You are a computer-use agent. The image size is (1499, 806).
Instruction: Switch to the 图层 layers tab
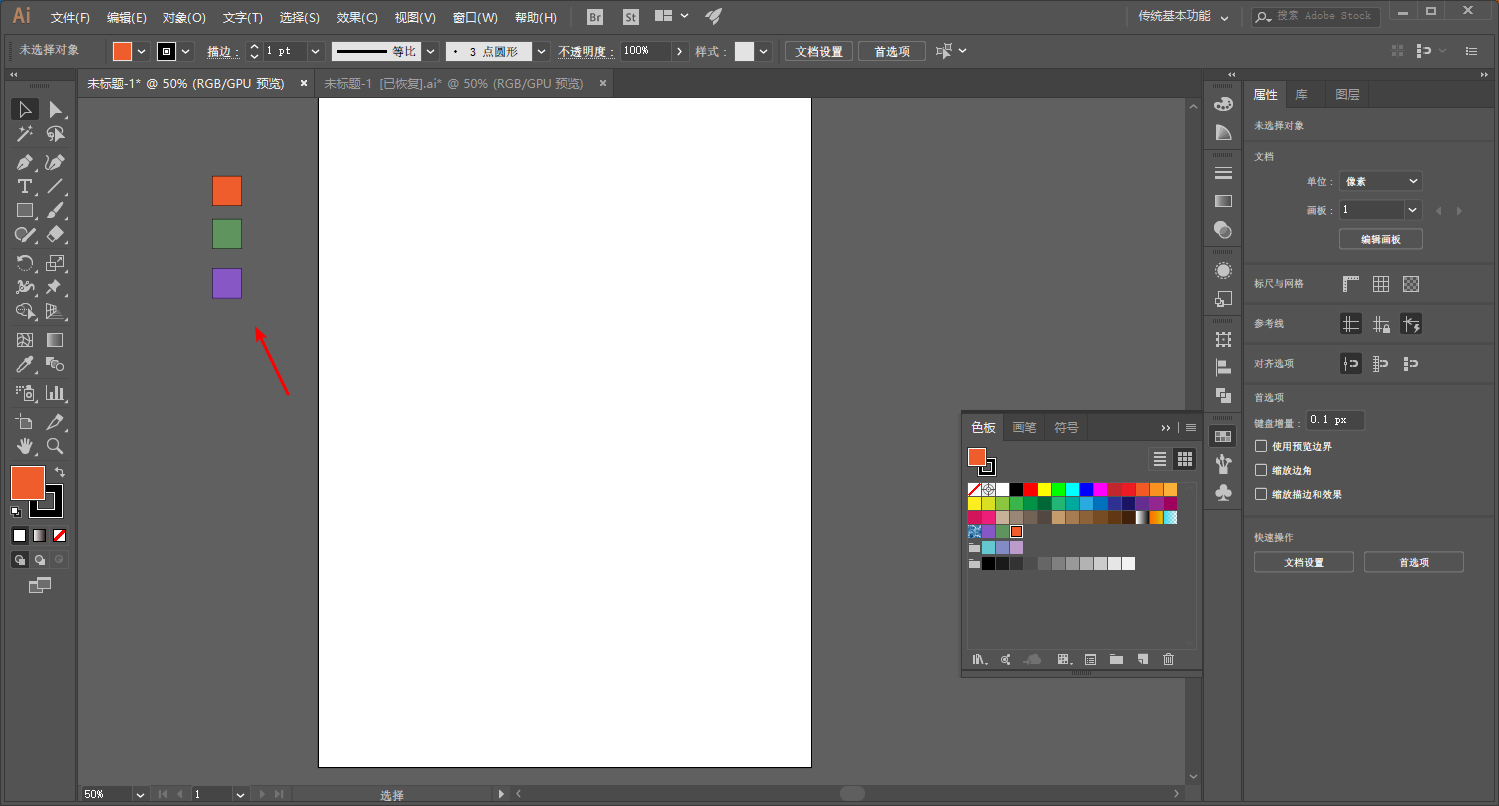coord(1347,95)
